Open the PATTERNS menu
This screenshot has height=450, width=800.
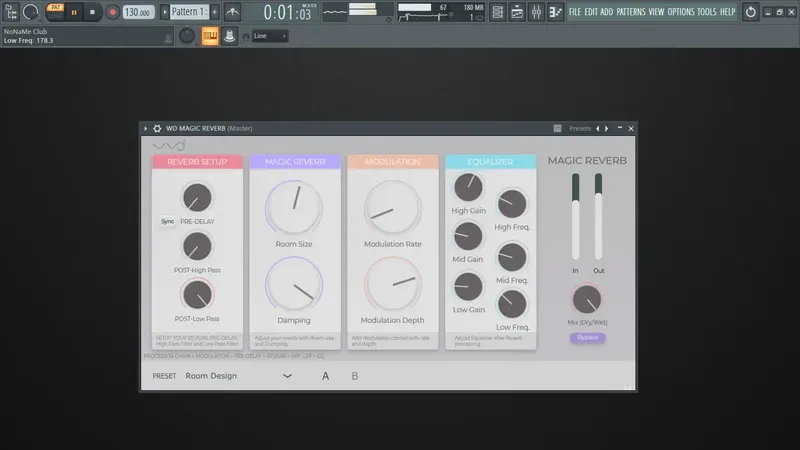[631, 12]
